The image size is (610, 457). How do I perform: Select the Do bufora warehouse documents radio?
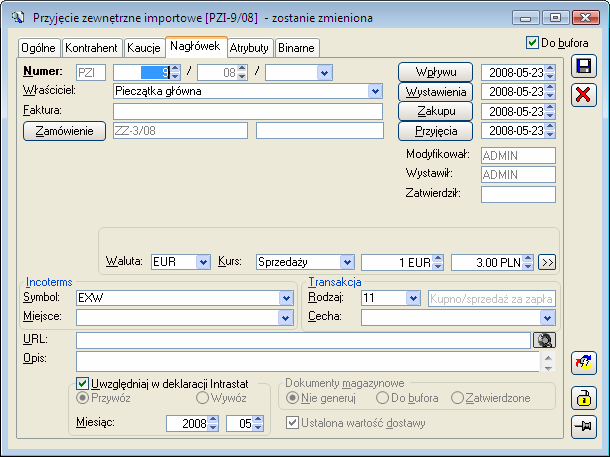[382, 398]
